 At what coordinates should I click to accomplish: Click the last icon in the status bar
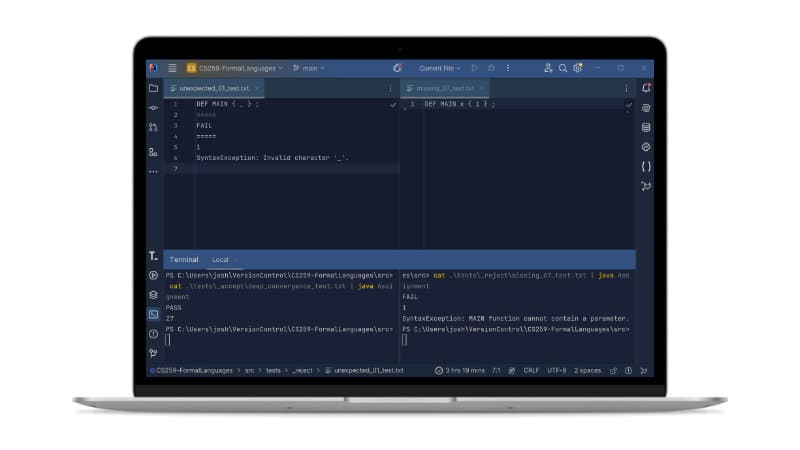pyautogui.click(x=644, y=370)
